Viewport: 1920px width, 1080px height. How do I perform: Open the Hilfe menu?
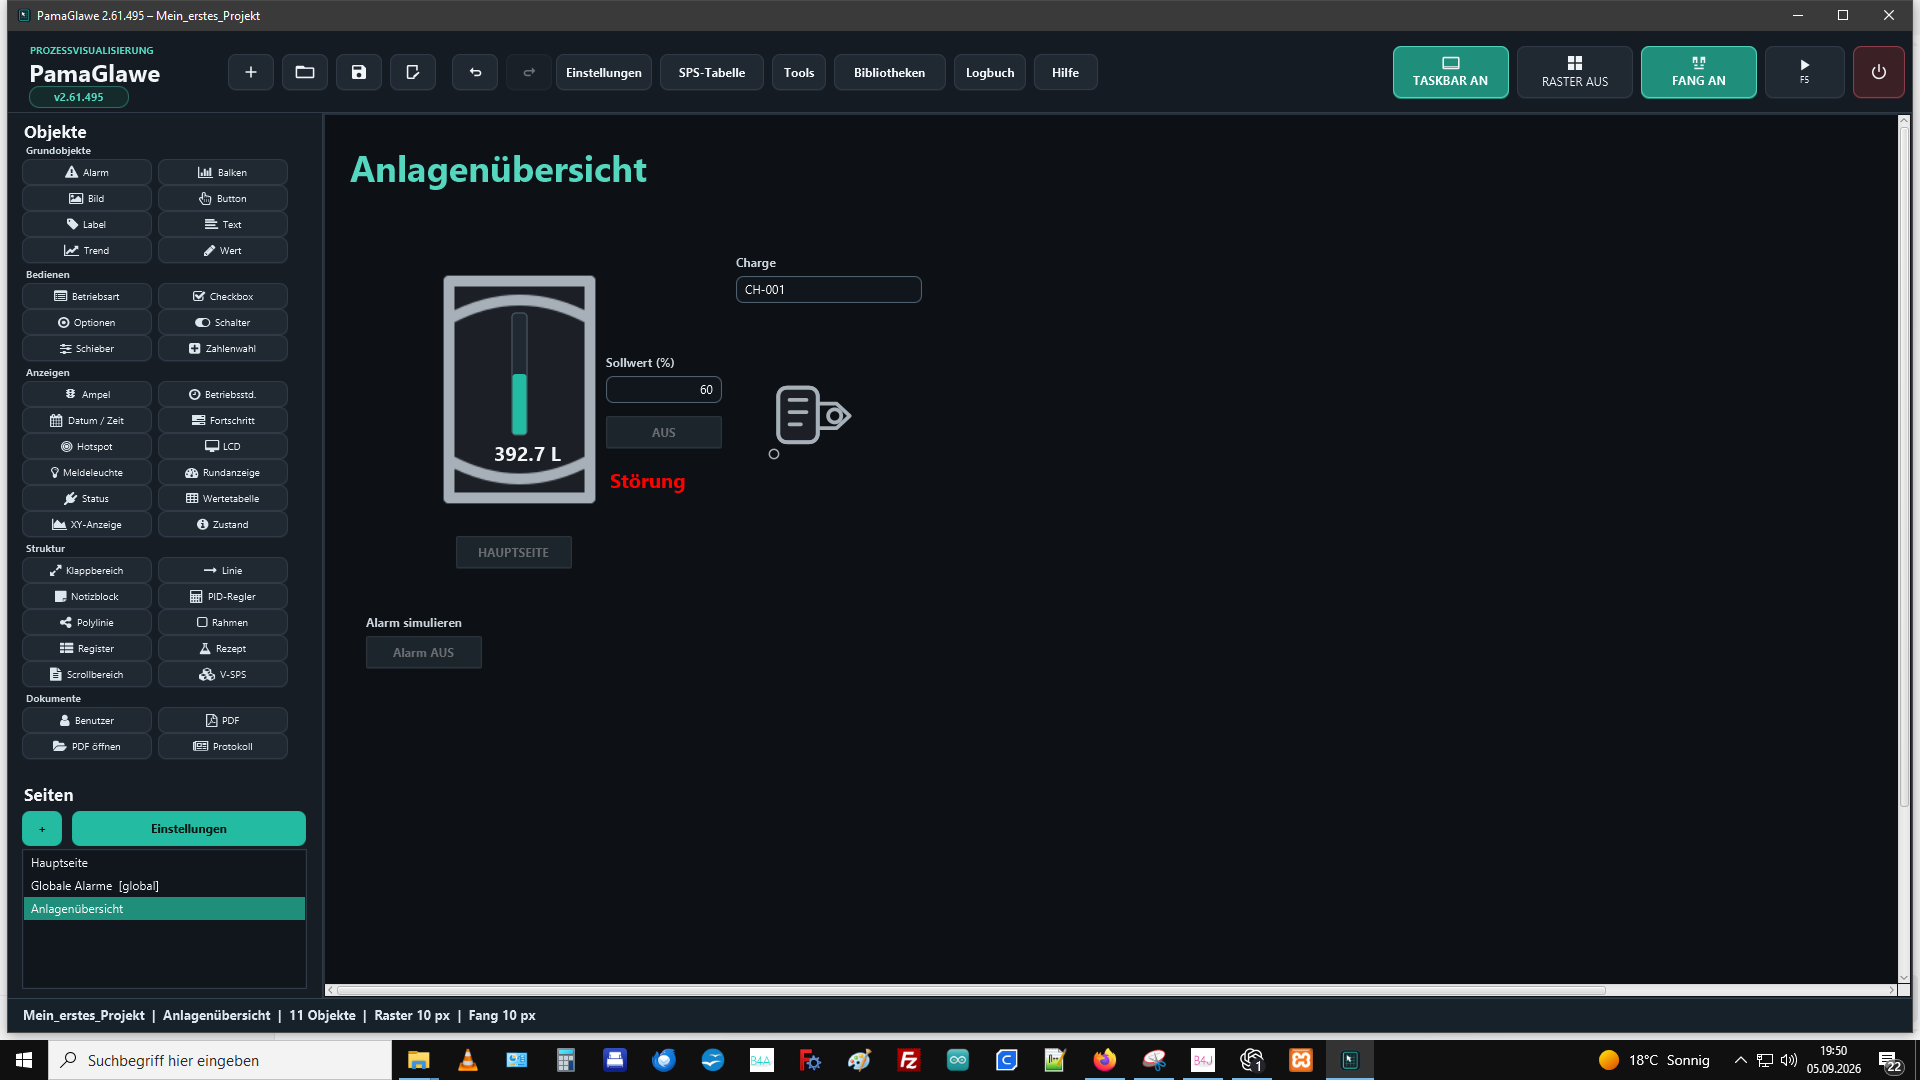1066,72
